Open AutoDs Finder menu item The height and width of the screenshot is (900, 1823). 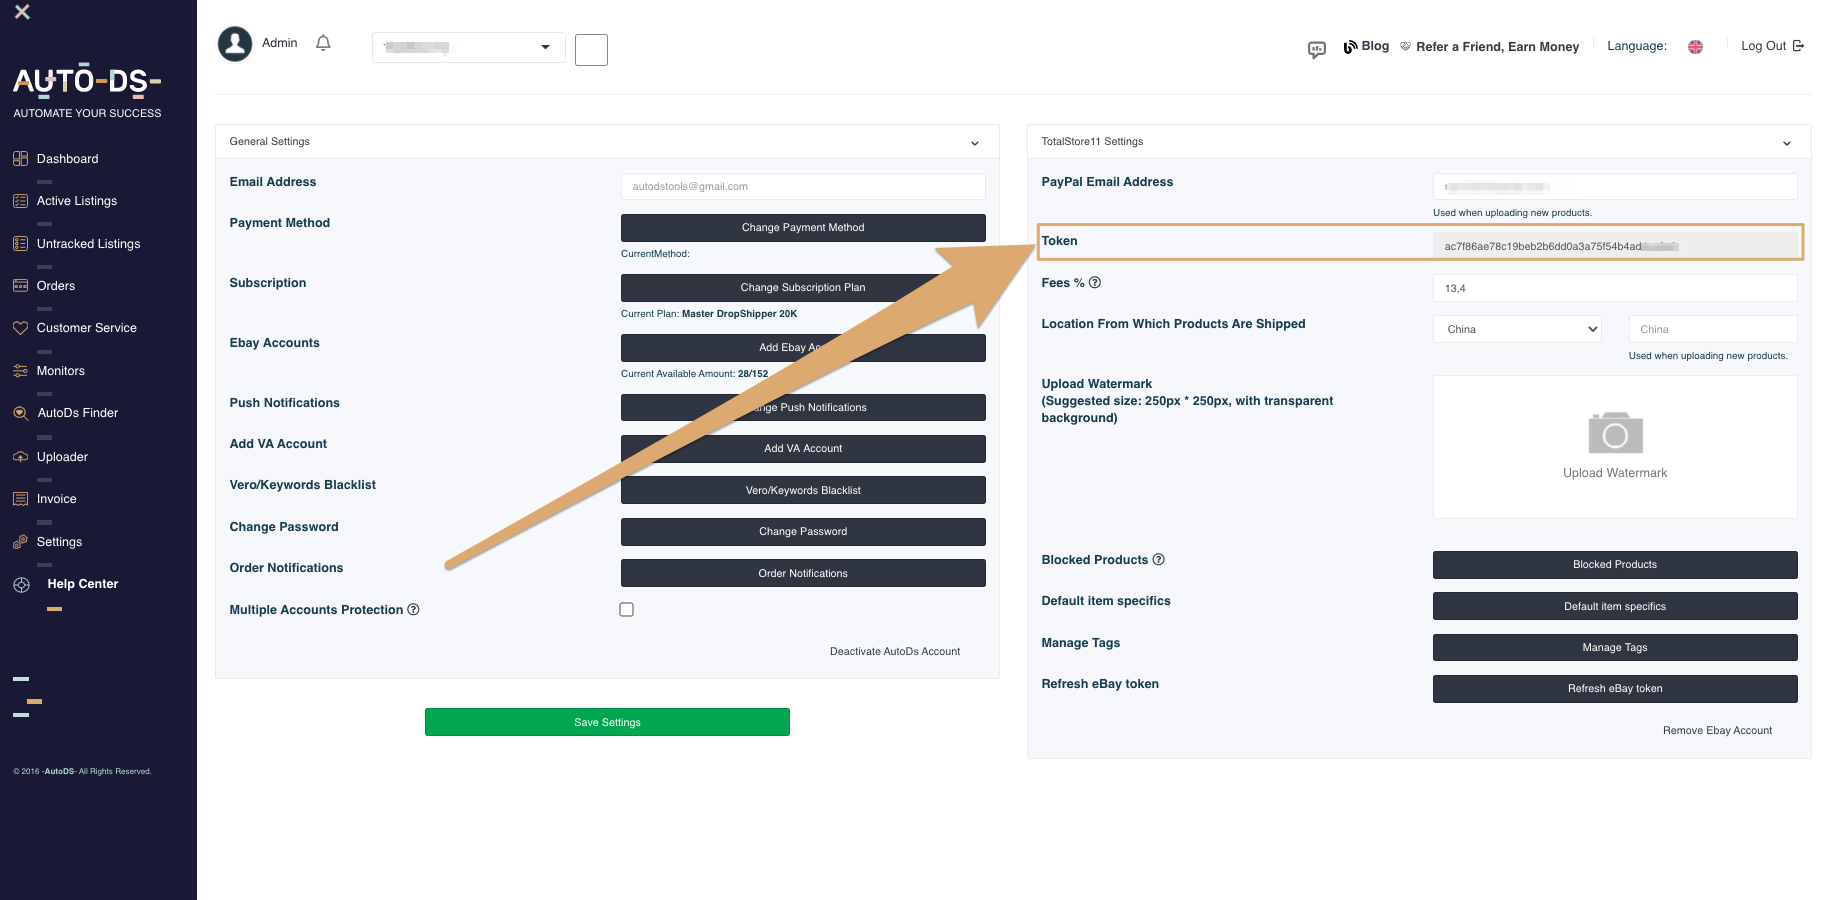[x=78, y=413]
